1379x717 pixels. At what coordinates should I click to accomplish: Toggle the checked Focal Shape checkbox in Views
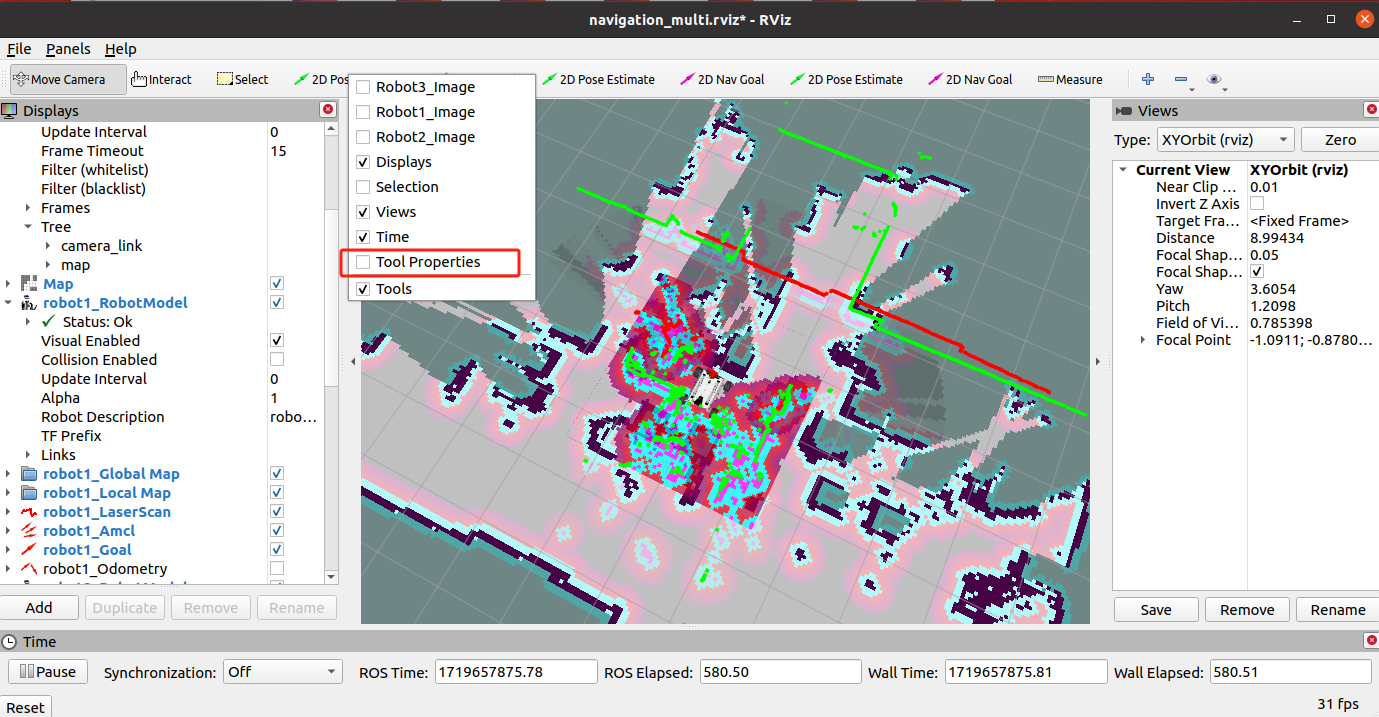pos(1257,272)
